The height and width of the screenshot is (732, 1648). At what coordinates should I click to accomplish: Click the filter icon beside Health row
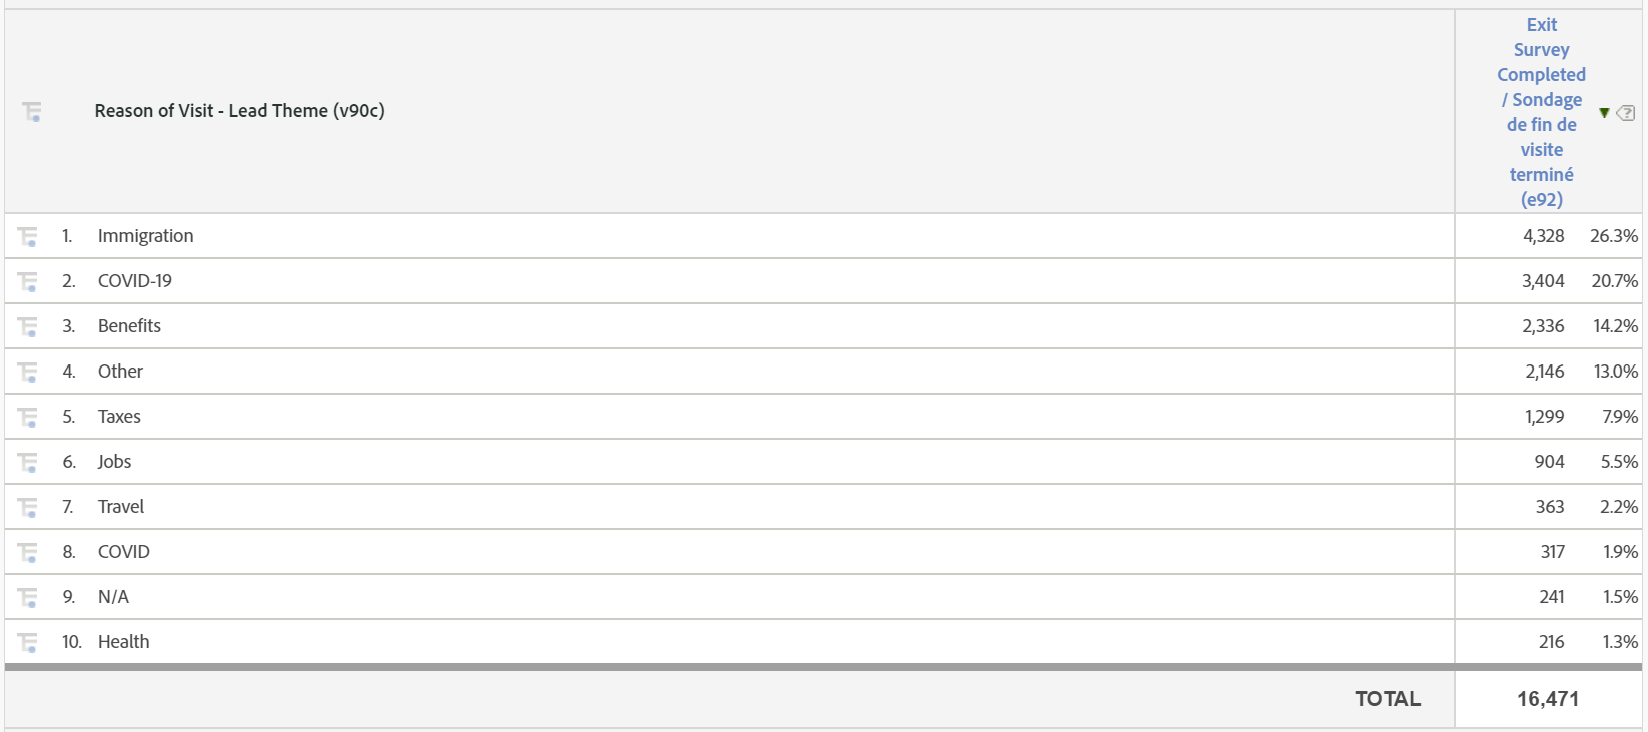click(26, 641)
